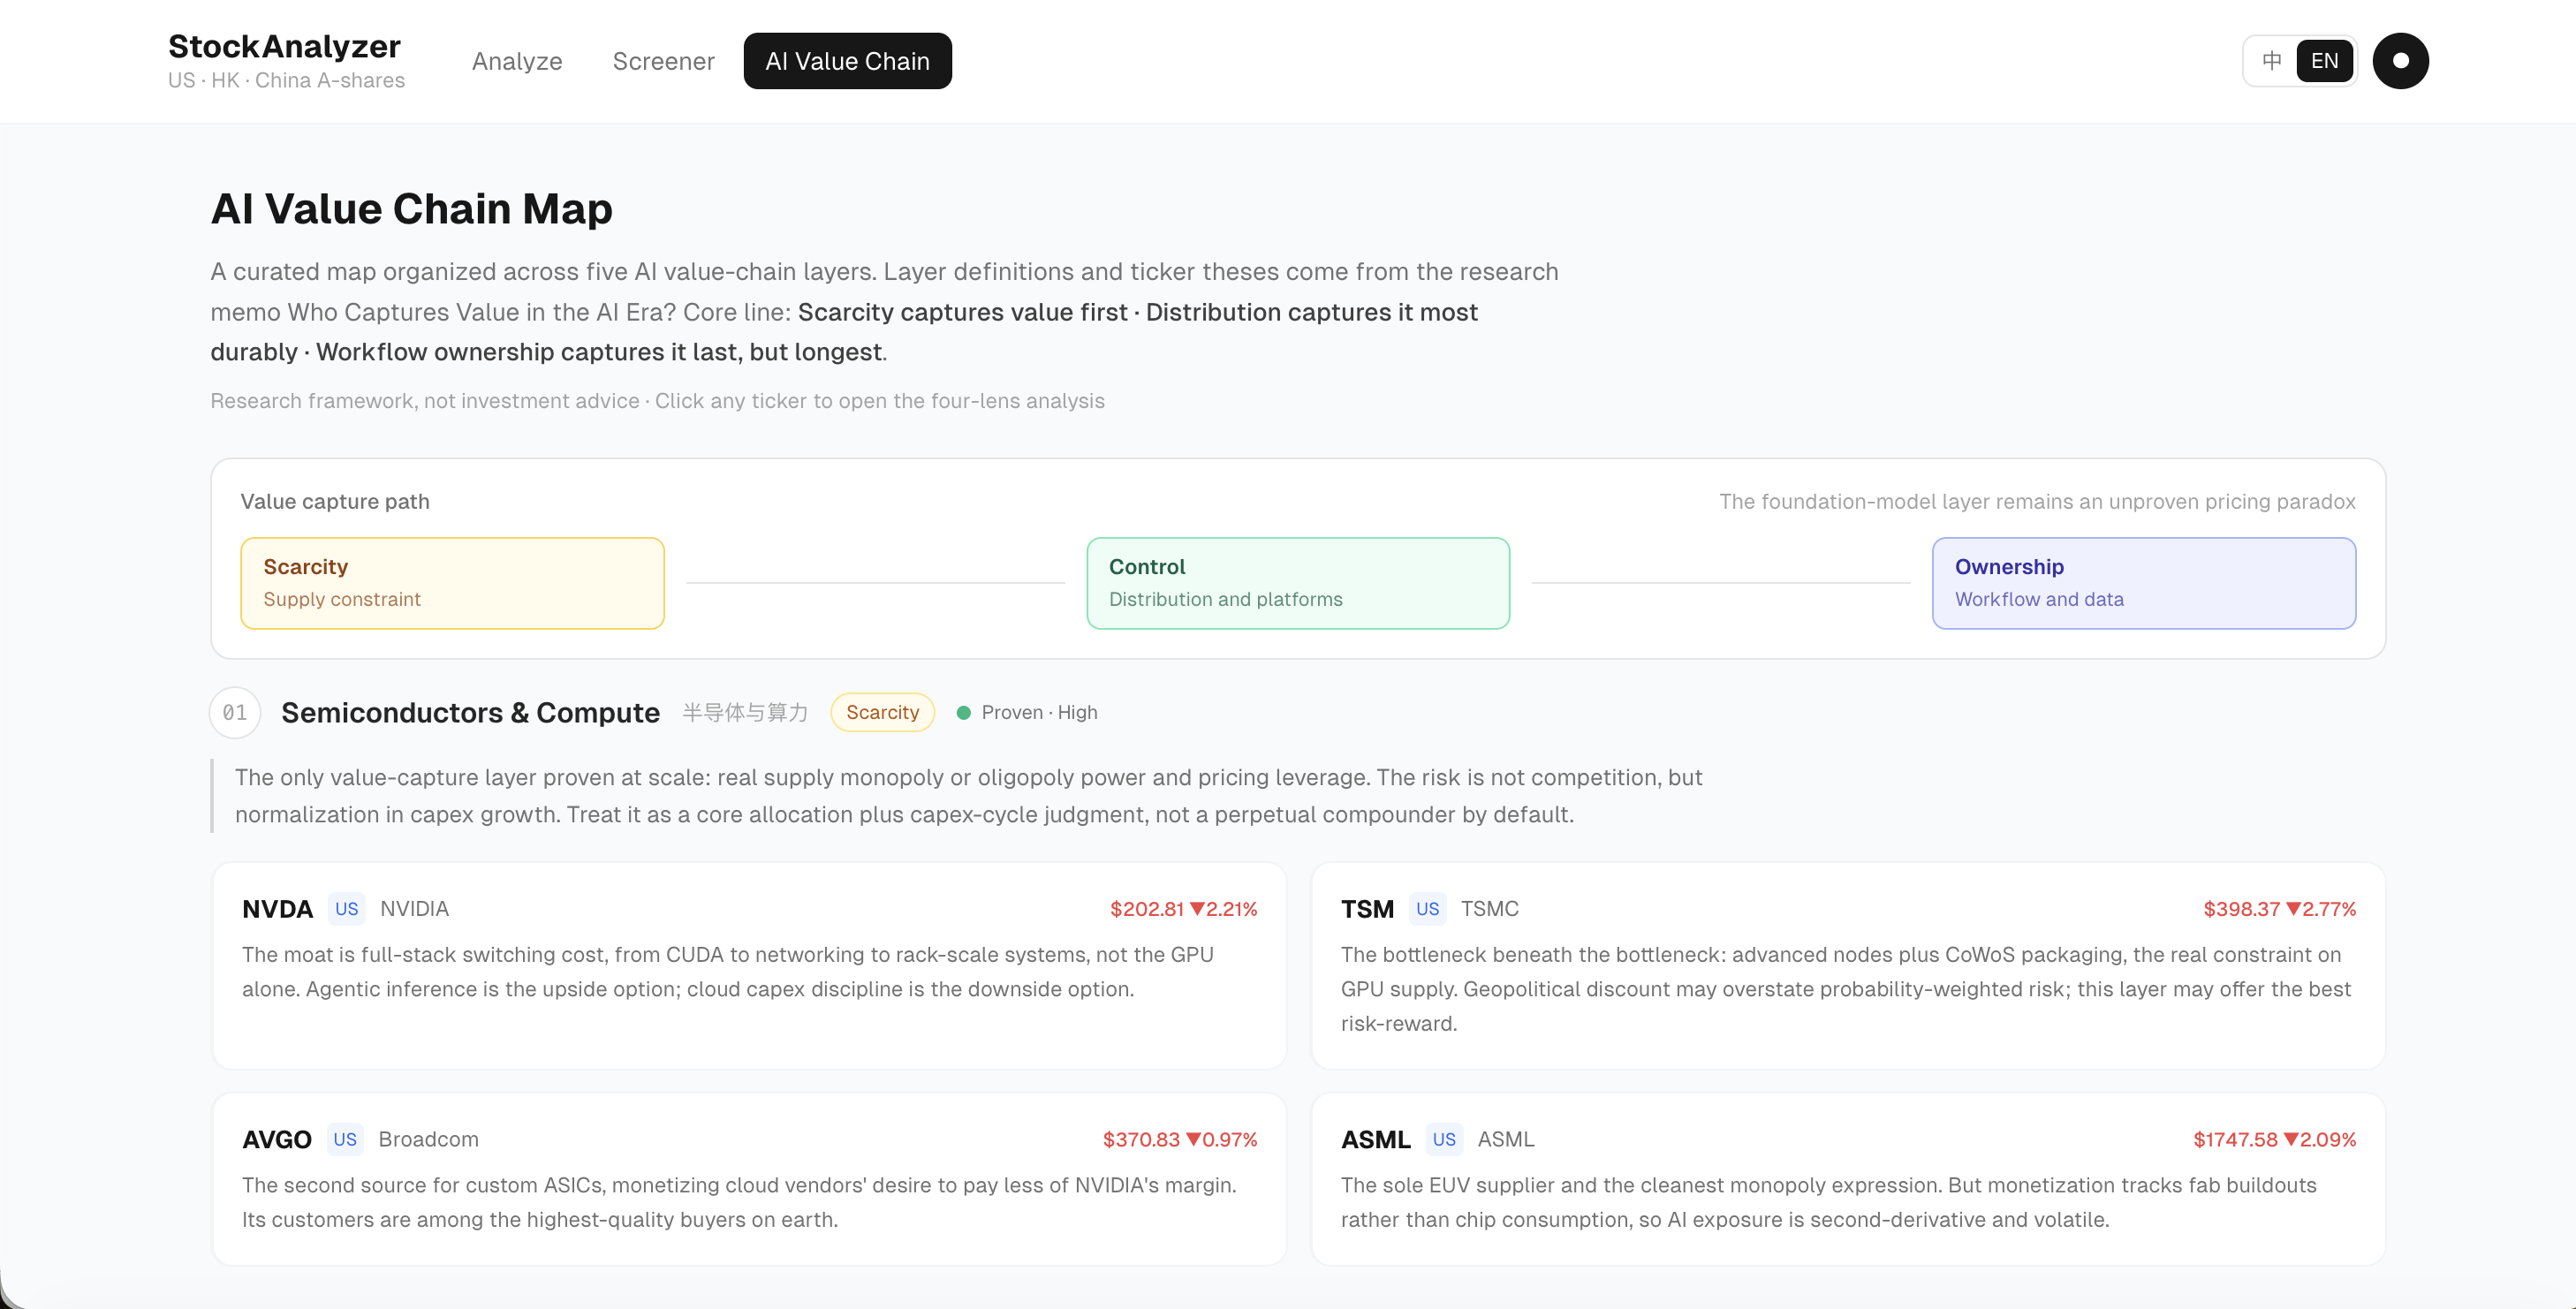Click AVGO price $370.83

[x=1141, y=1139]
